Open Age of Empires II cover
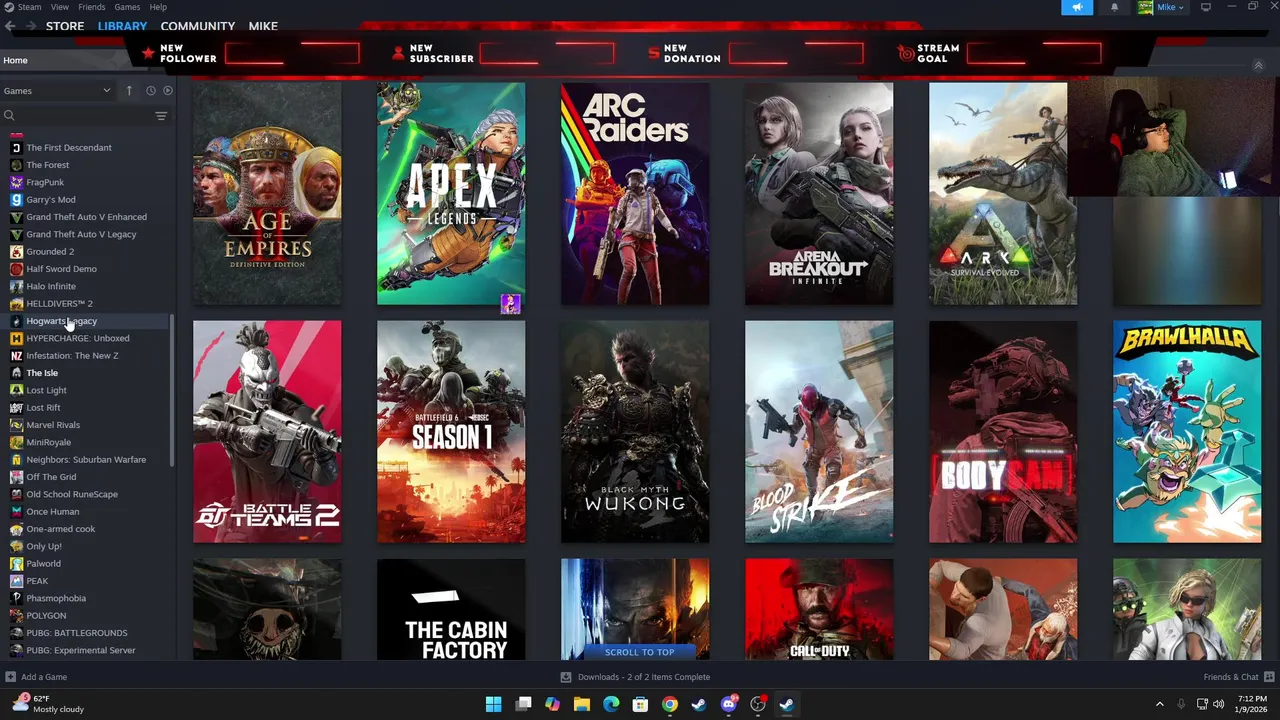 point(267,194)
